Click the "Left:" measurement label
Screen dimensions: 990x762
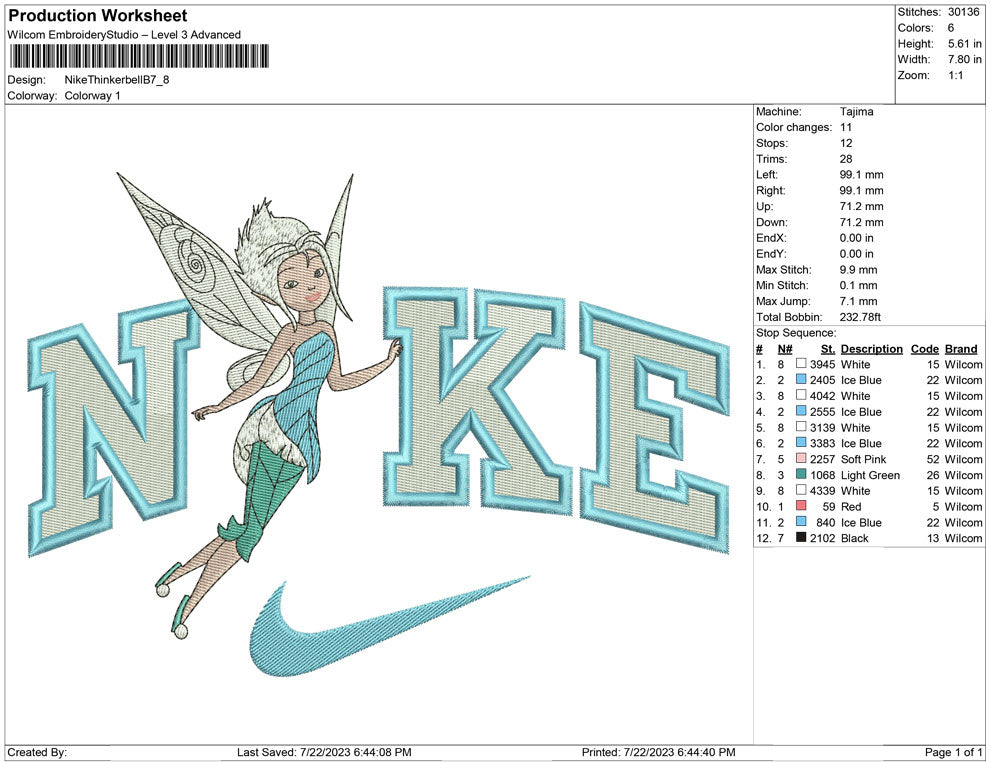point(766,175)
